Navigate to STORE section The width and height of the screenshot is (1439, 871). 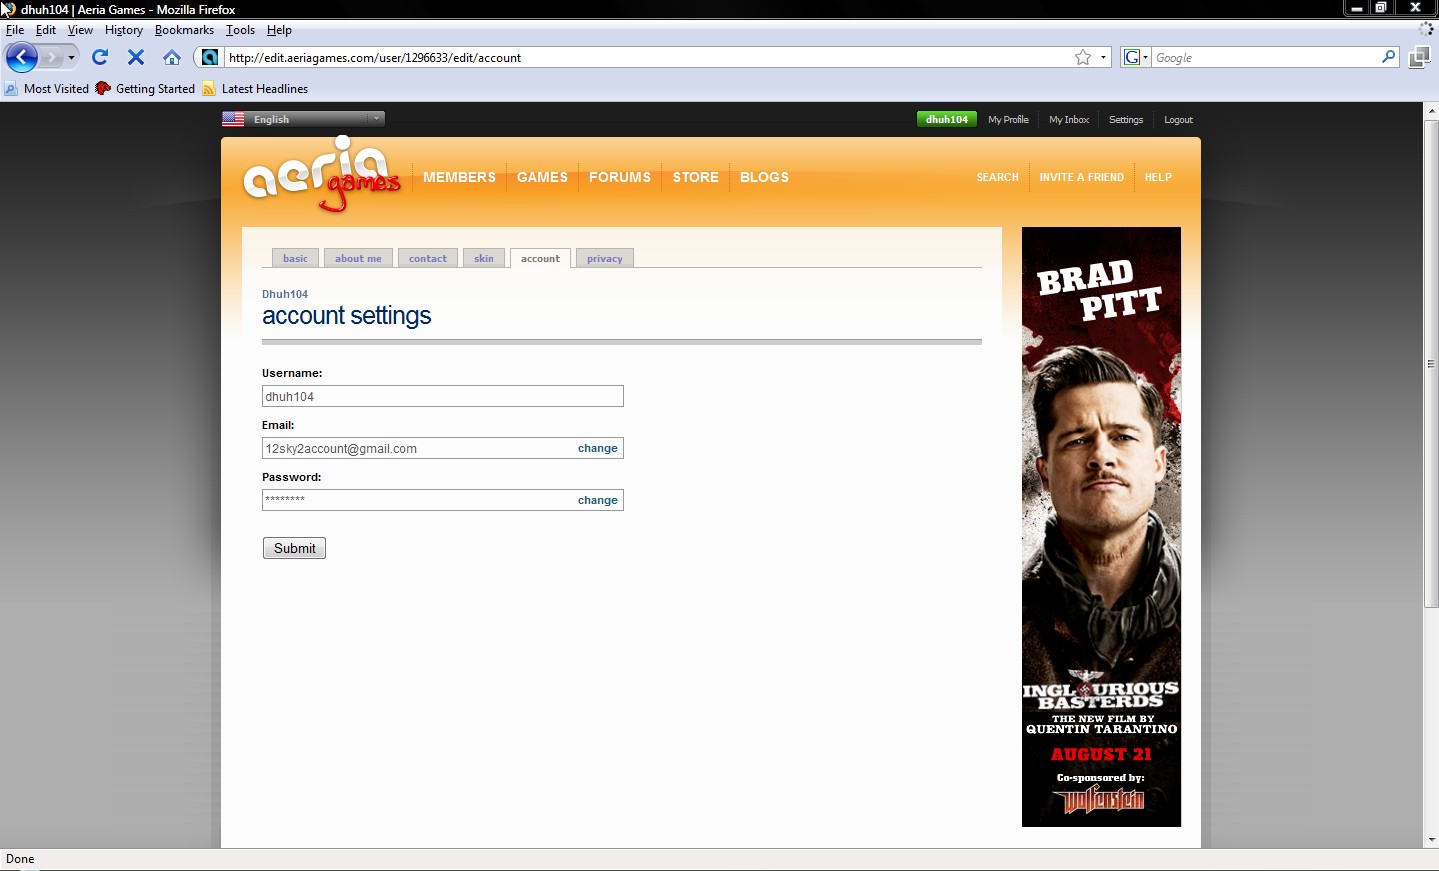click(x=695, y=177)
